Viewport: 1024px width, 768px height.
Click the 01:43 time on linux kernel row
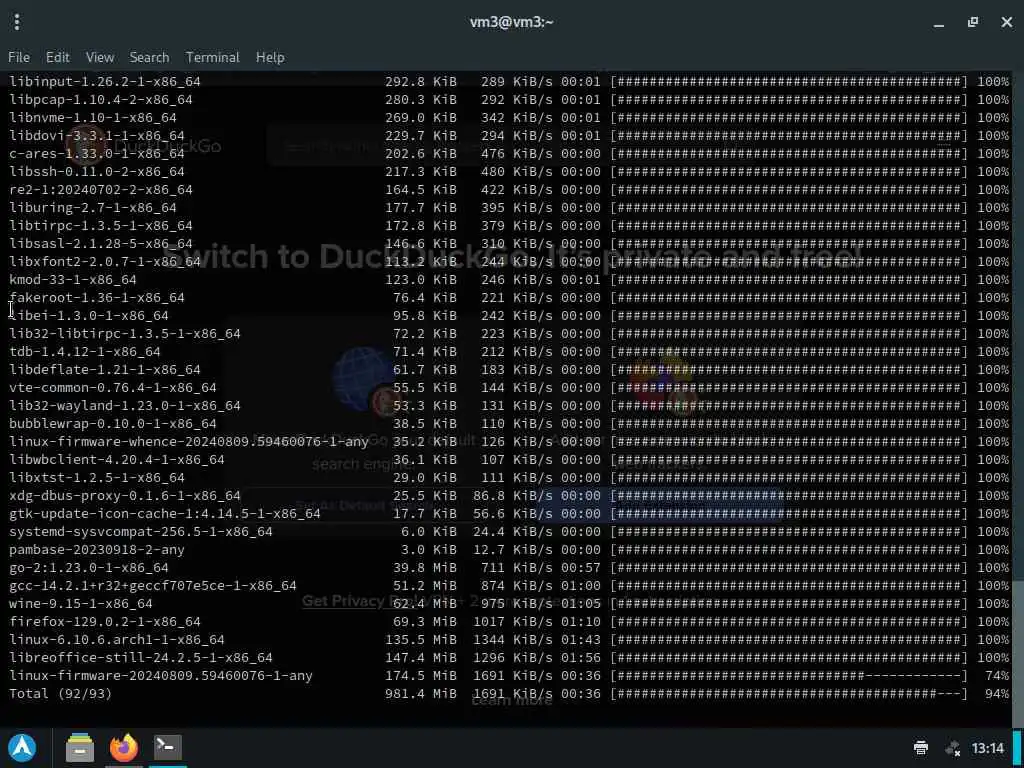click(x=581, y=640)
